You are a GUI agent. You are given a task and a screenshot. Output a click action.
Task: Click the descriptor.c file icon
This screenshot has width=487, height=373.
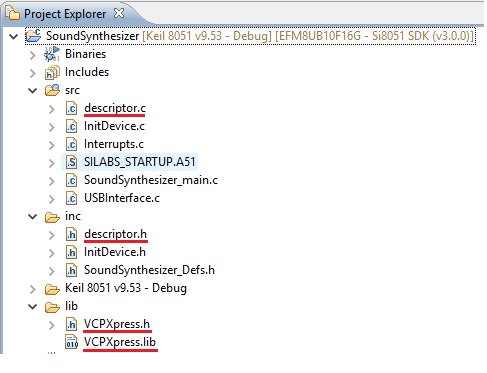(x=71, y=108)
